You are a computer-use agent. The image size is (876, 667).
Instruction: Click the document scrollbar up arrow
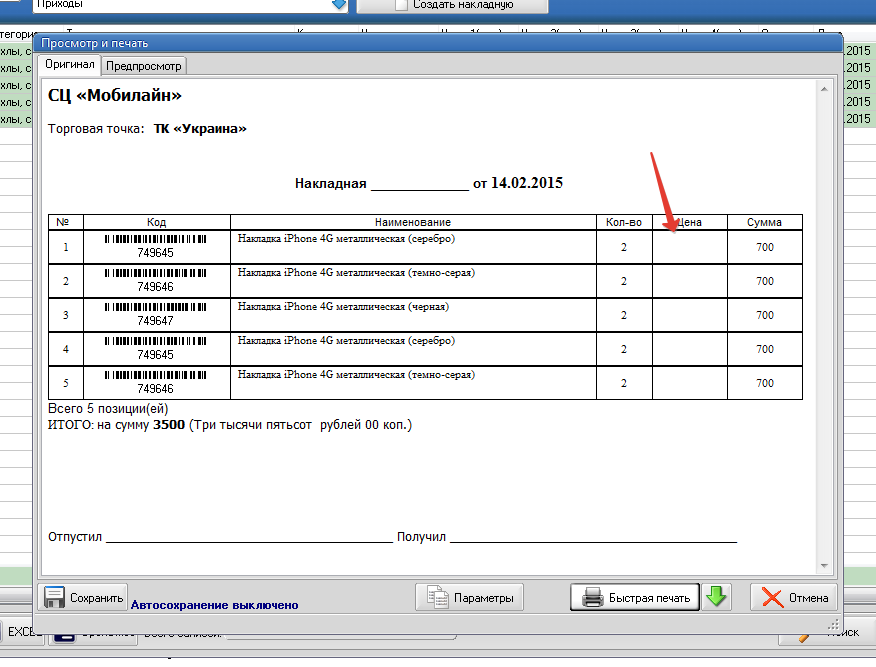(825, 88)
